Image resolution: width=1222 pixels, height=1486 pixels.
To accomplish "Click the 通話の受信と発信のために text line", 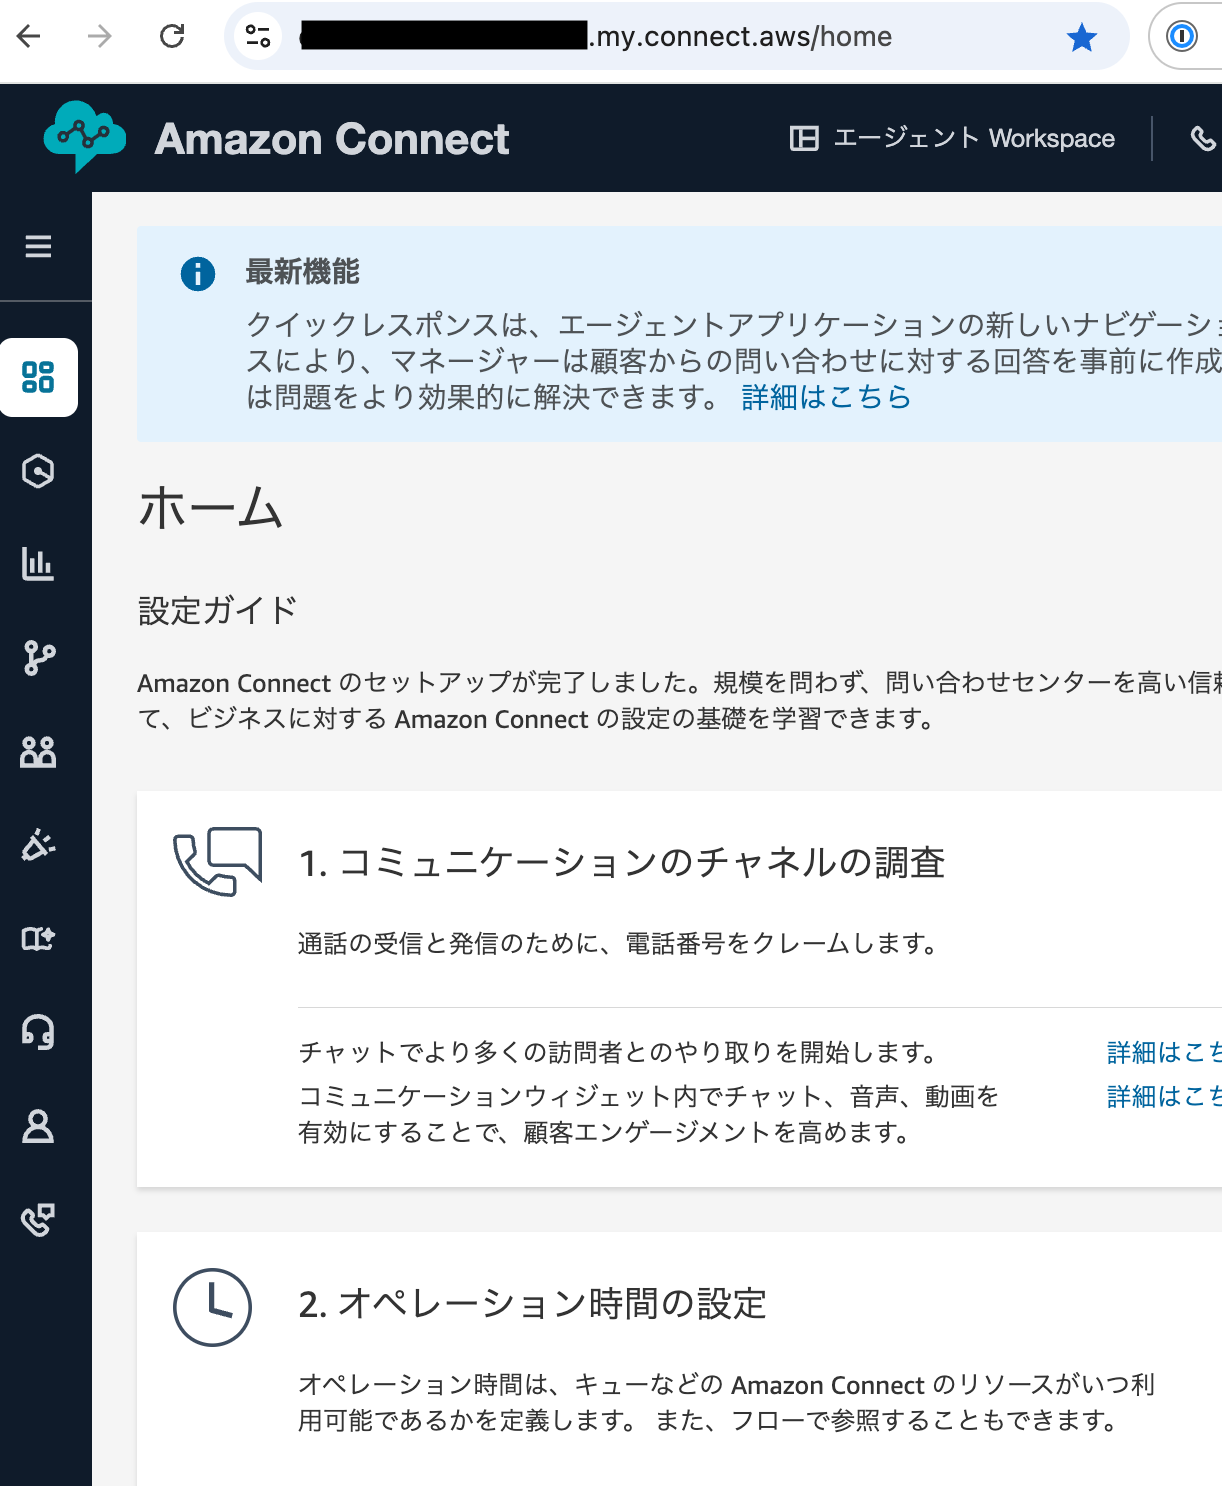I will 620,943.
